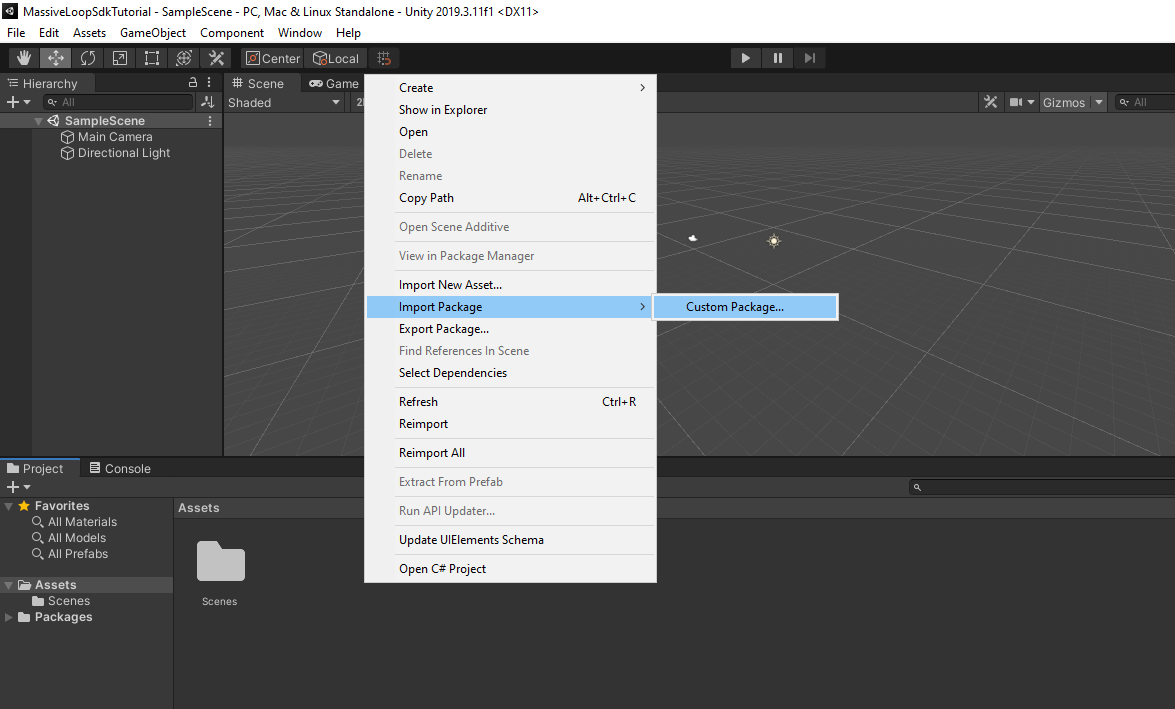Open the custom editor tools icon
The width and height of the screenshot is (1175, 709).
coord(217,58)
